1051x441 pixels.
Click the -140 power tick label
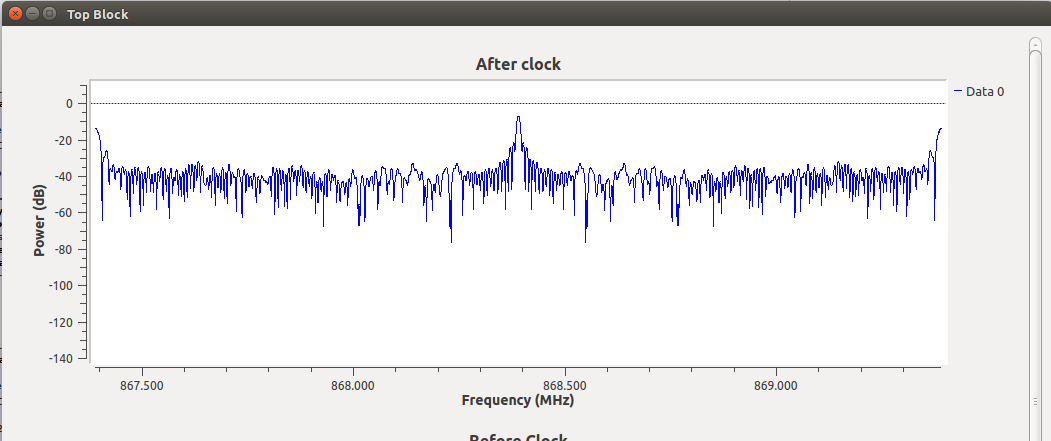coord(60,359)
